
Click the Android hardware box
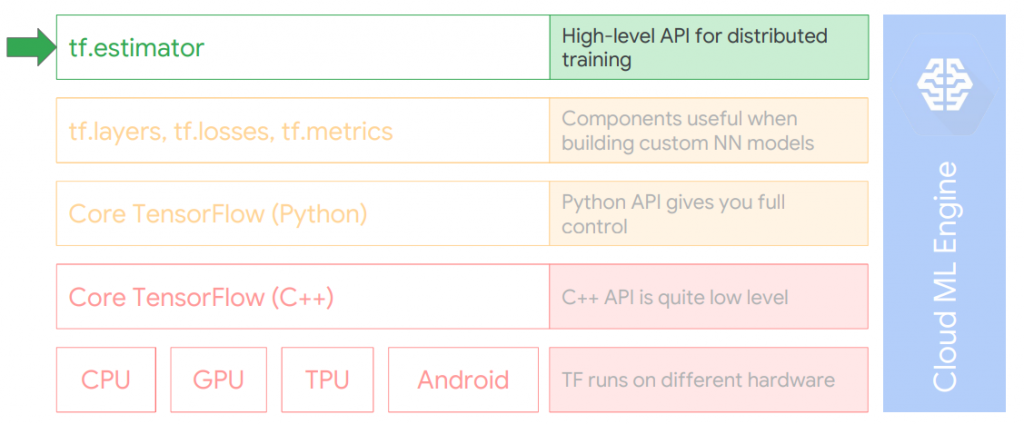click(x=463, y=380)
